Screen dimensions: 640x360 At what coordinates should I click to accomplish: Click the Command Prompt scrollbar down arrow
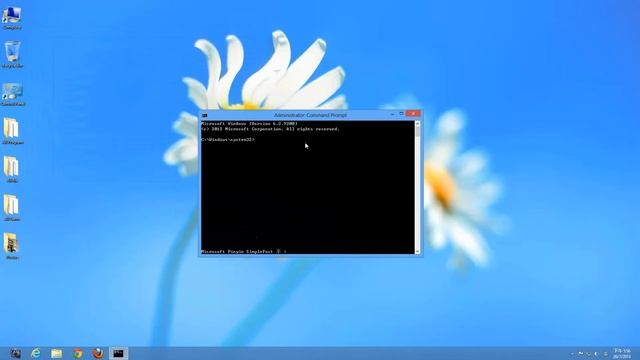click(417, 251)
